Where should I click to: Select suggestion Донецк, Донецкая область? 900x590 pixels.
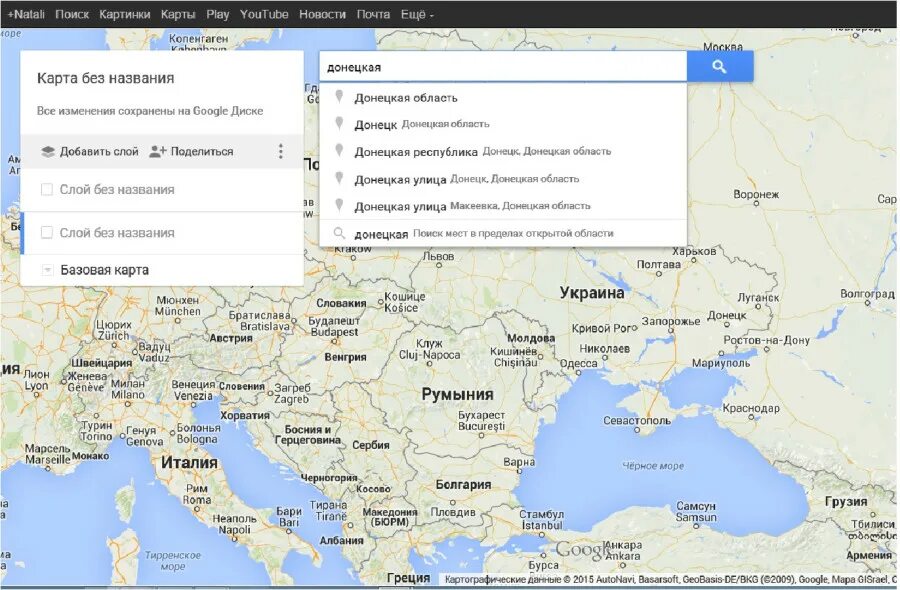click(x=503, y=125)
